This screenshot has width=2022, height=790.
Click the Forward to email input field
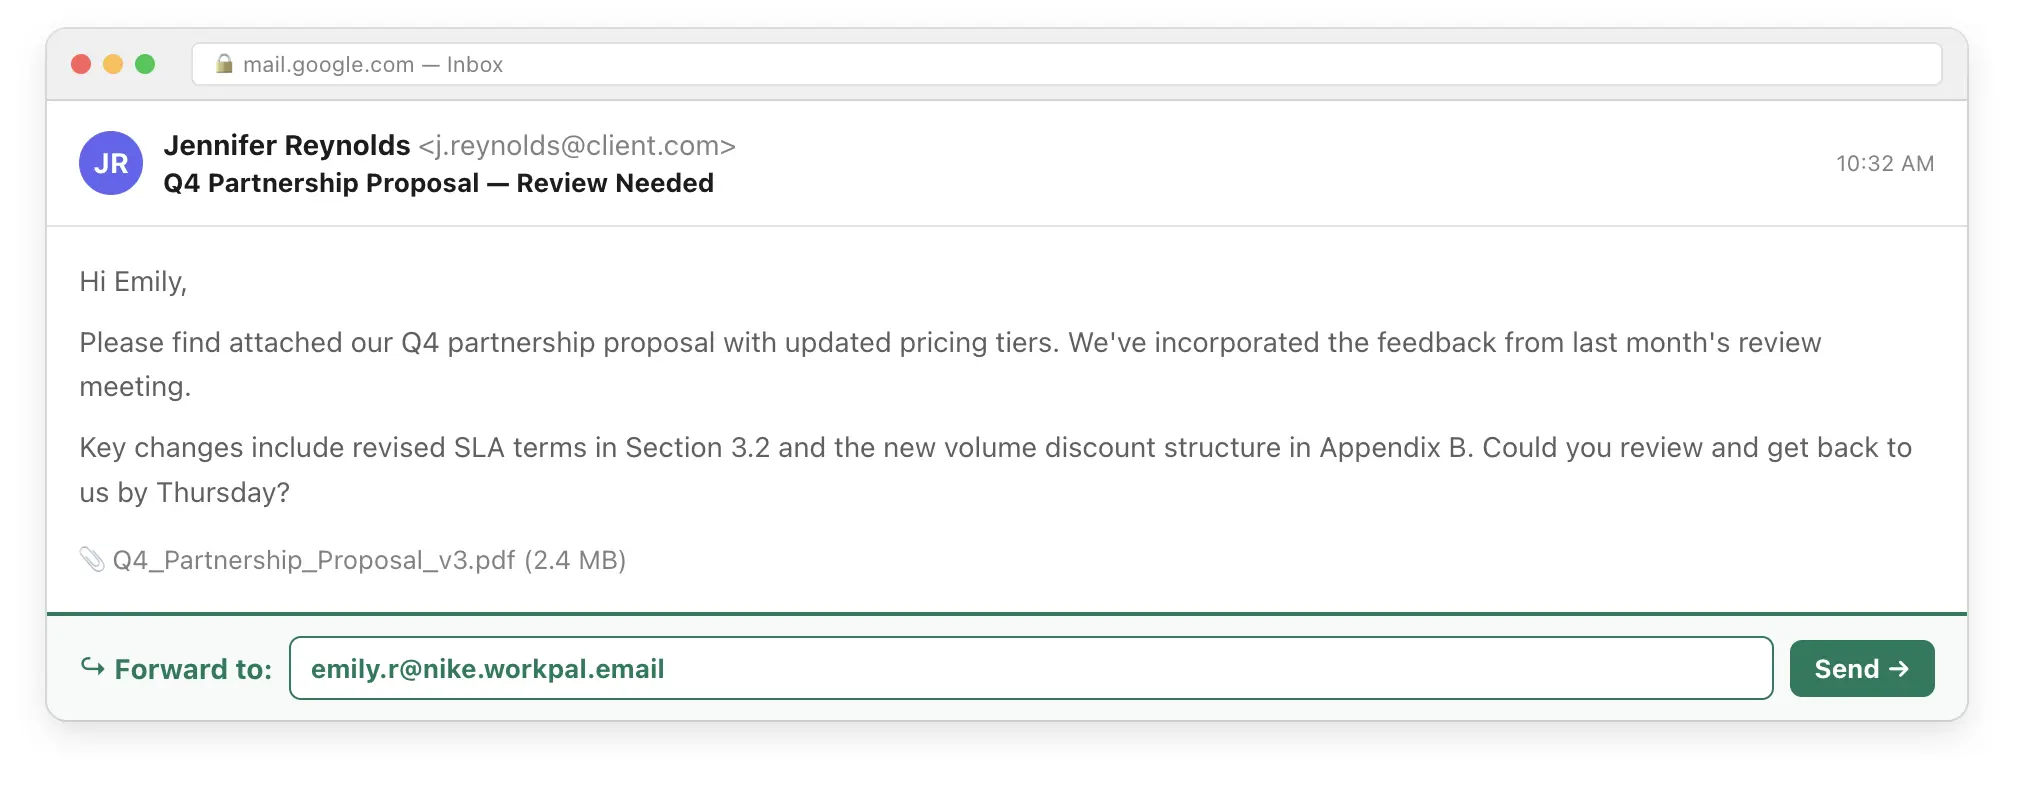pos(1030,668)
